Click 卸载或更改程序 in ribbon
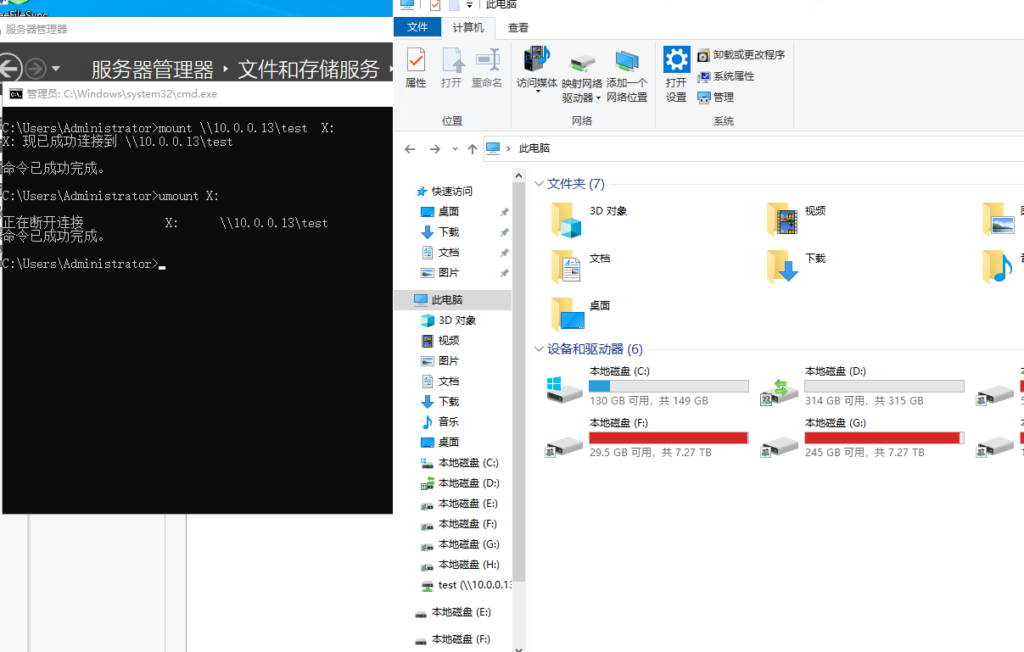The height and width of the screenshot is (652, 1024). 741,55
